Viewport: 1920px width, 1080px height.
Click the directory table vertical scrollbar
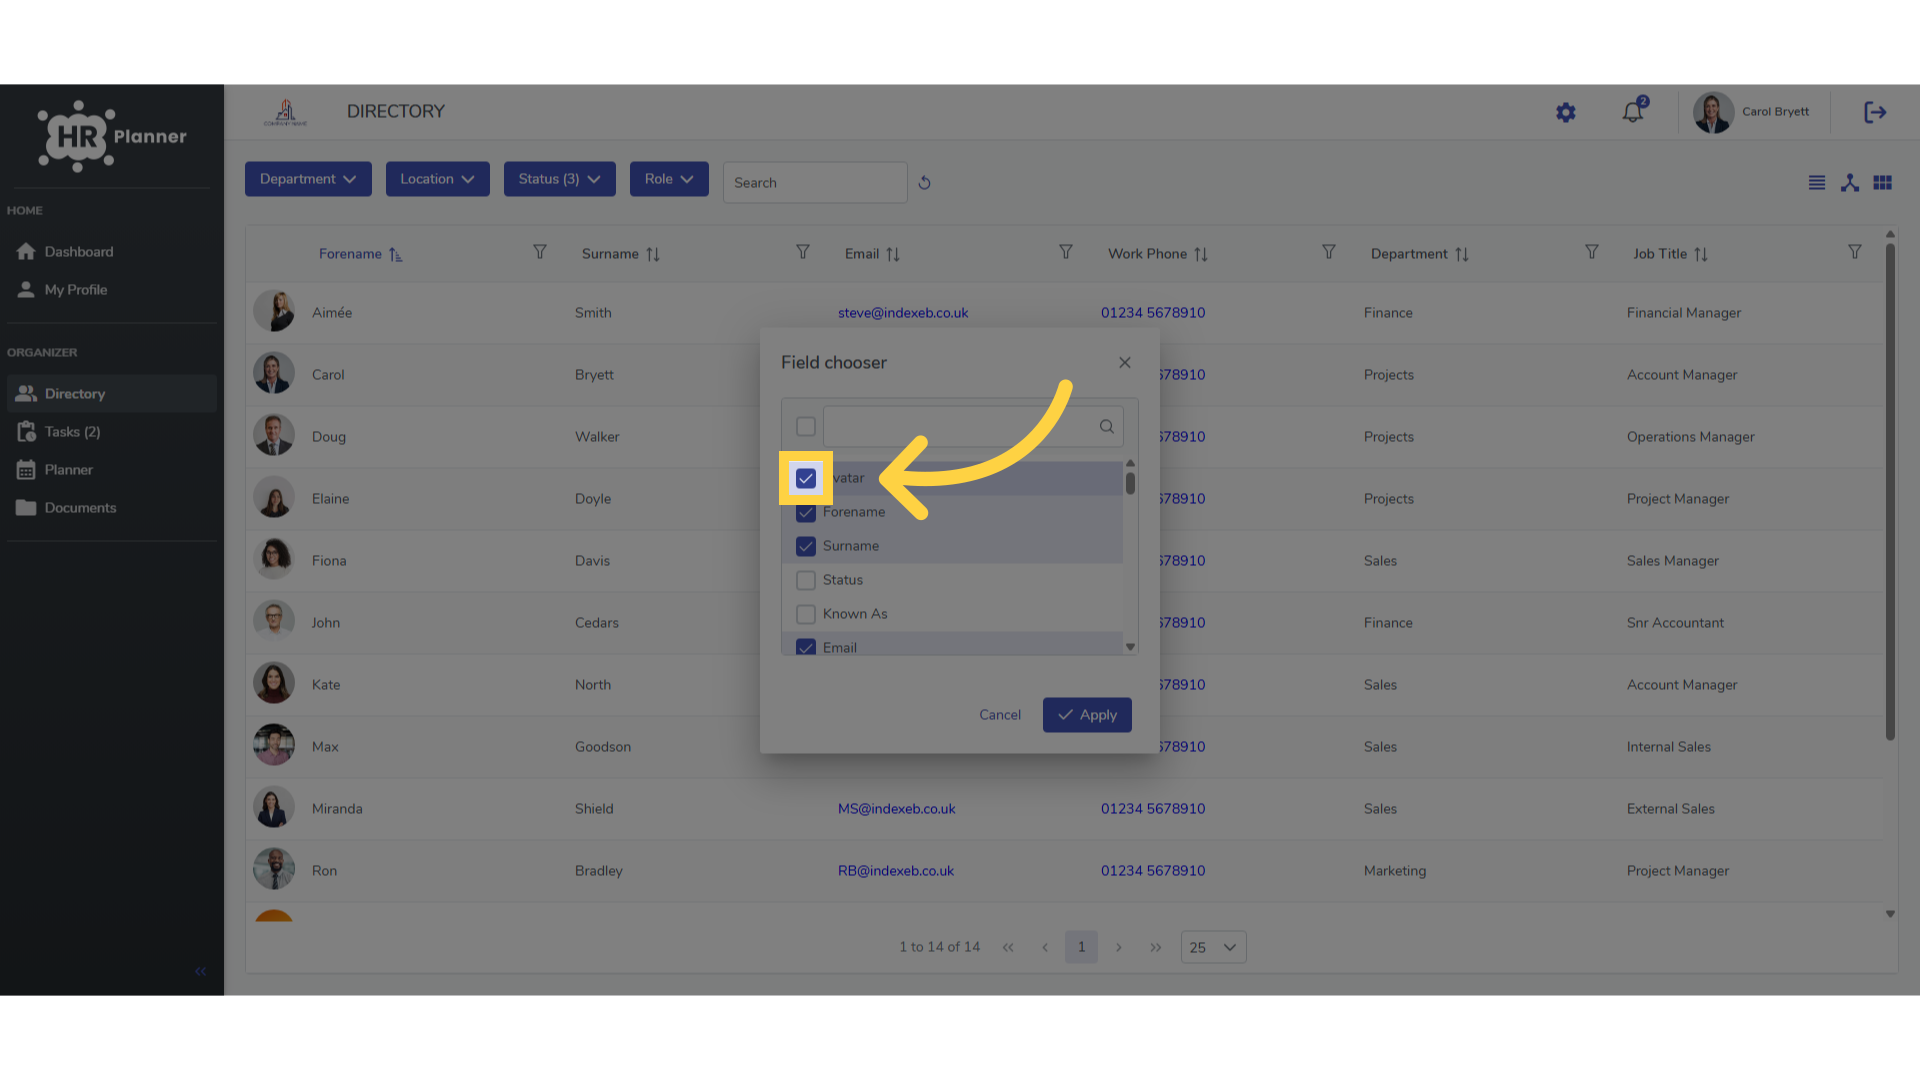pyautogui.click(x=1890, y=490)
